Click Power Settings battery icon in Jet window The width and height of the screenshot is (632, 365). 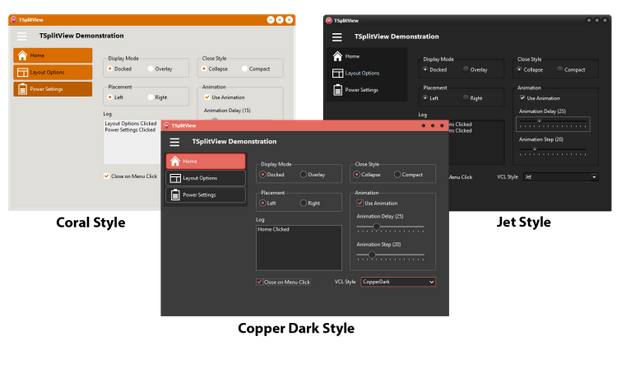tap(338, 90)
